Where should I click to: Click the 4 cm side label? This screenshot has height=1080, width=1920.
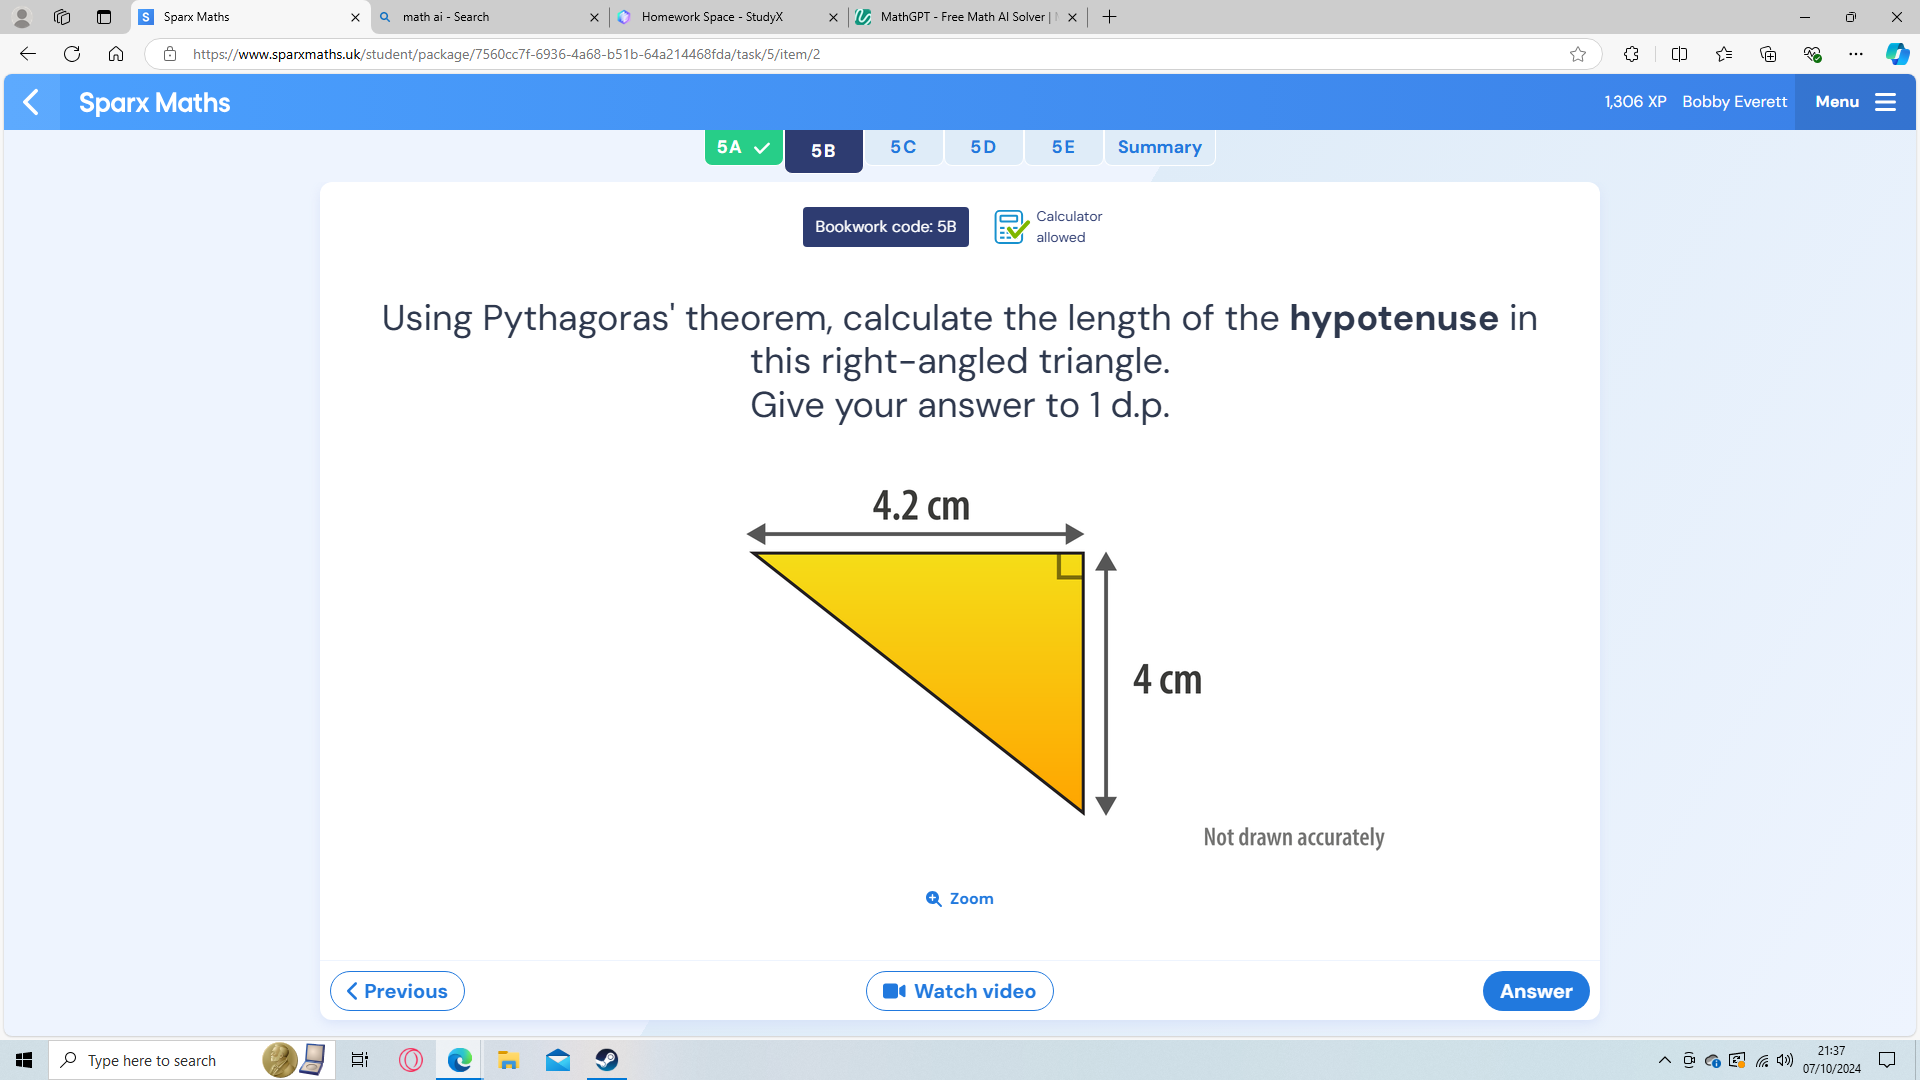coord(1167,680)
